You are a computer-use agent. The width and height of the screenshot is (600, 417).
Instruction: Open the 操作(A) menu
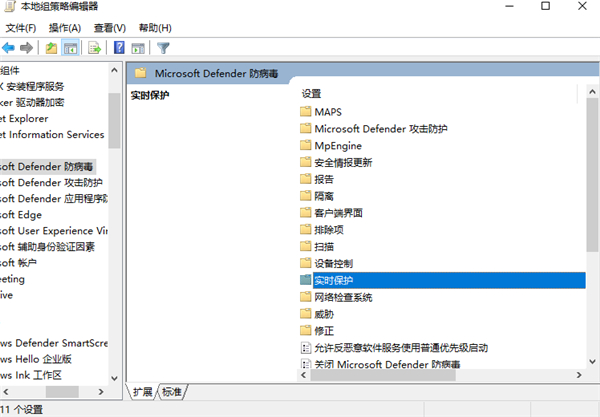click(64, 27)
